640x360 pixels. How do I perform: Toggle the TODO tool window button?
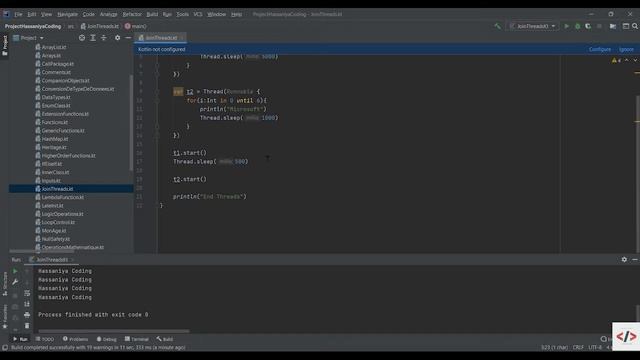tap(45, 339)
